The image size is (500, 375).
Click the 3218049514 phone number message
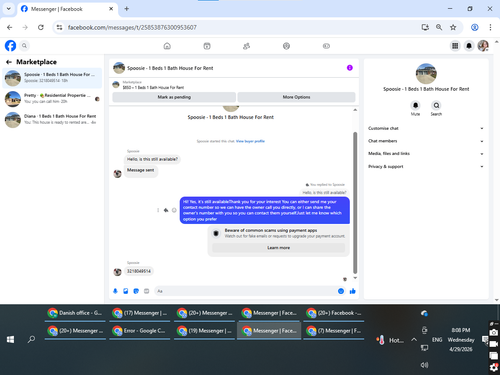pos(139,271)
